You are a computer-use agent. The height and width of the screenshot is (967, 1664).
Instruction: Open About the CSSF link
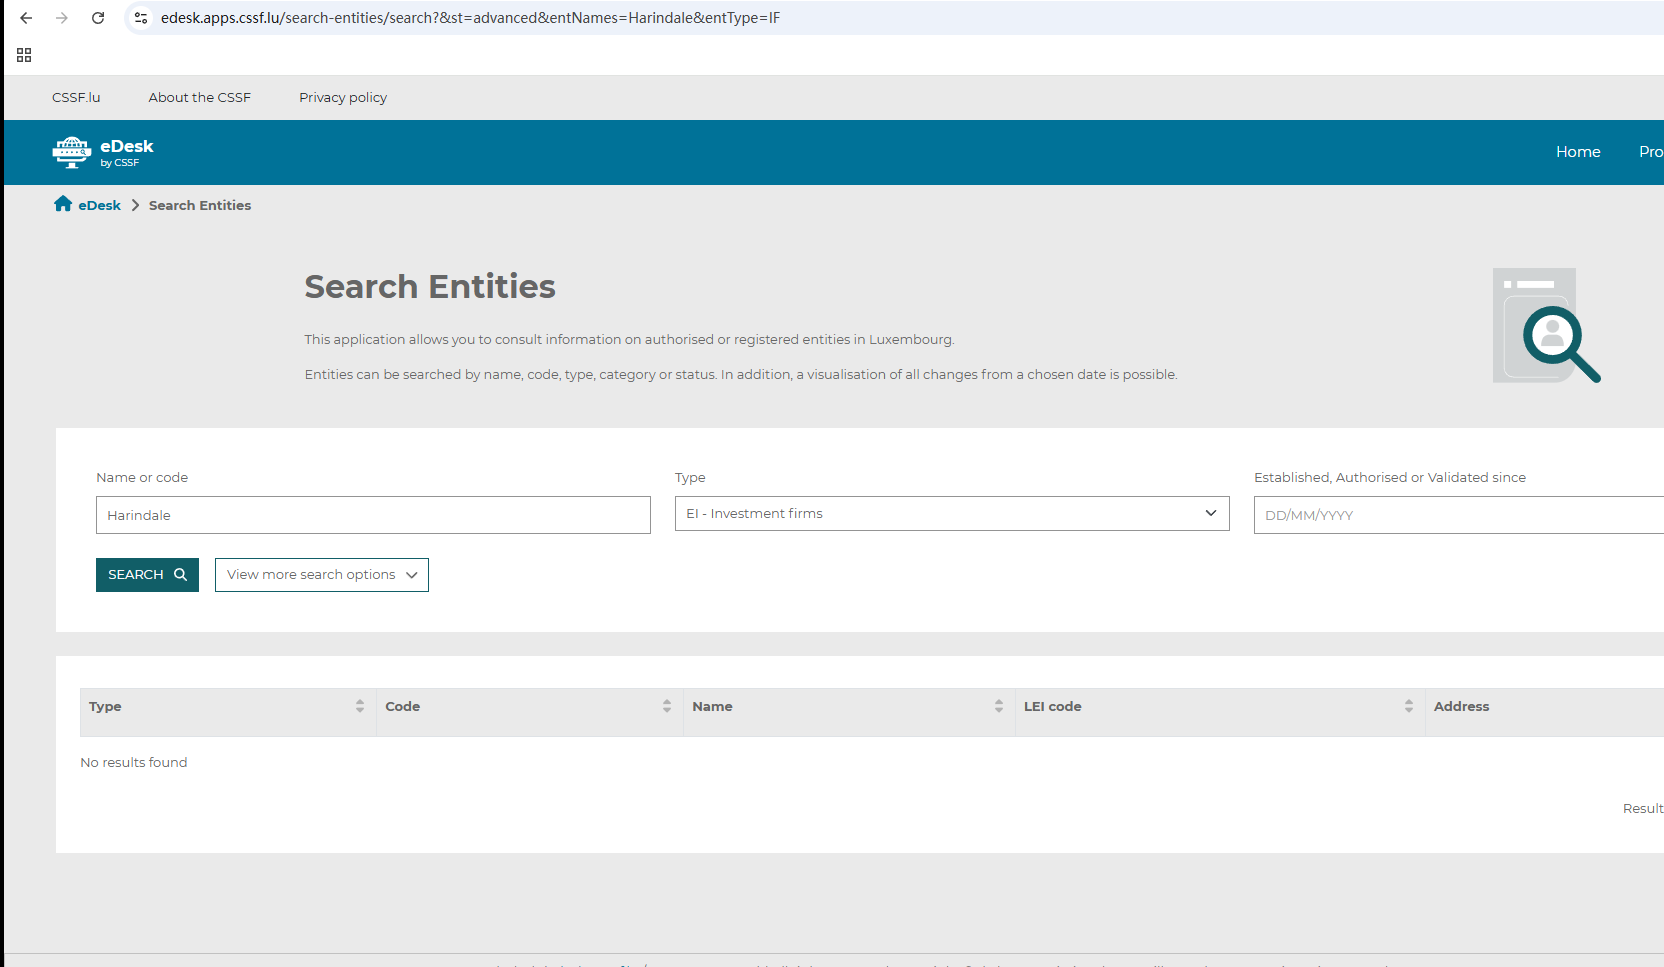click(x=200, y=97)
